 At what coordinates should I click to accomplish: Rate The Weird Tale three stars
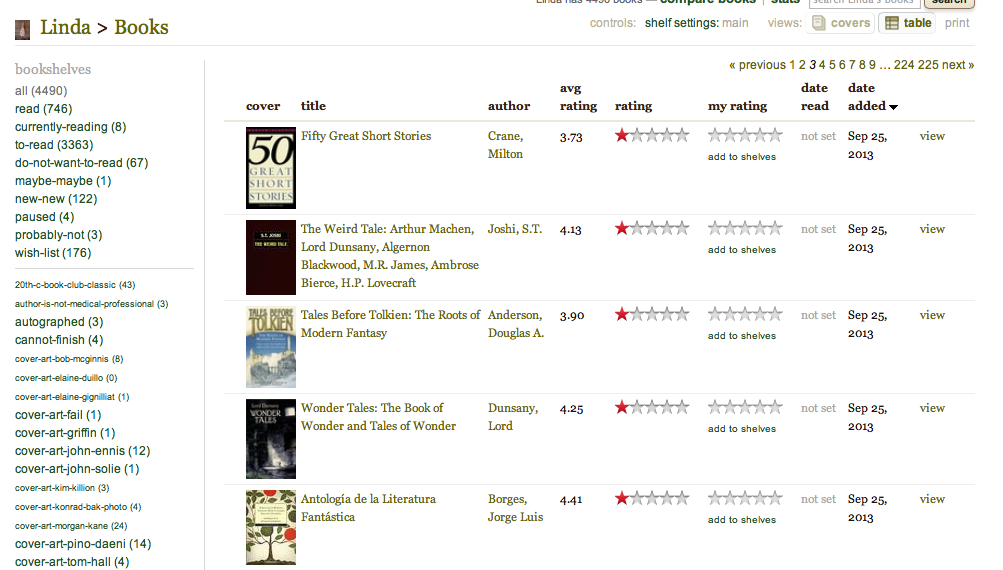(x=745, y=228)
